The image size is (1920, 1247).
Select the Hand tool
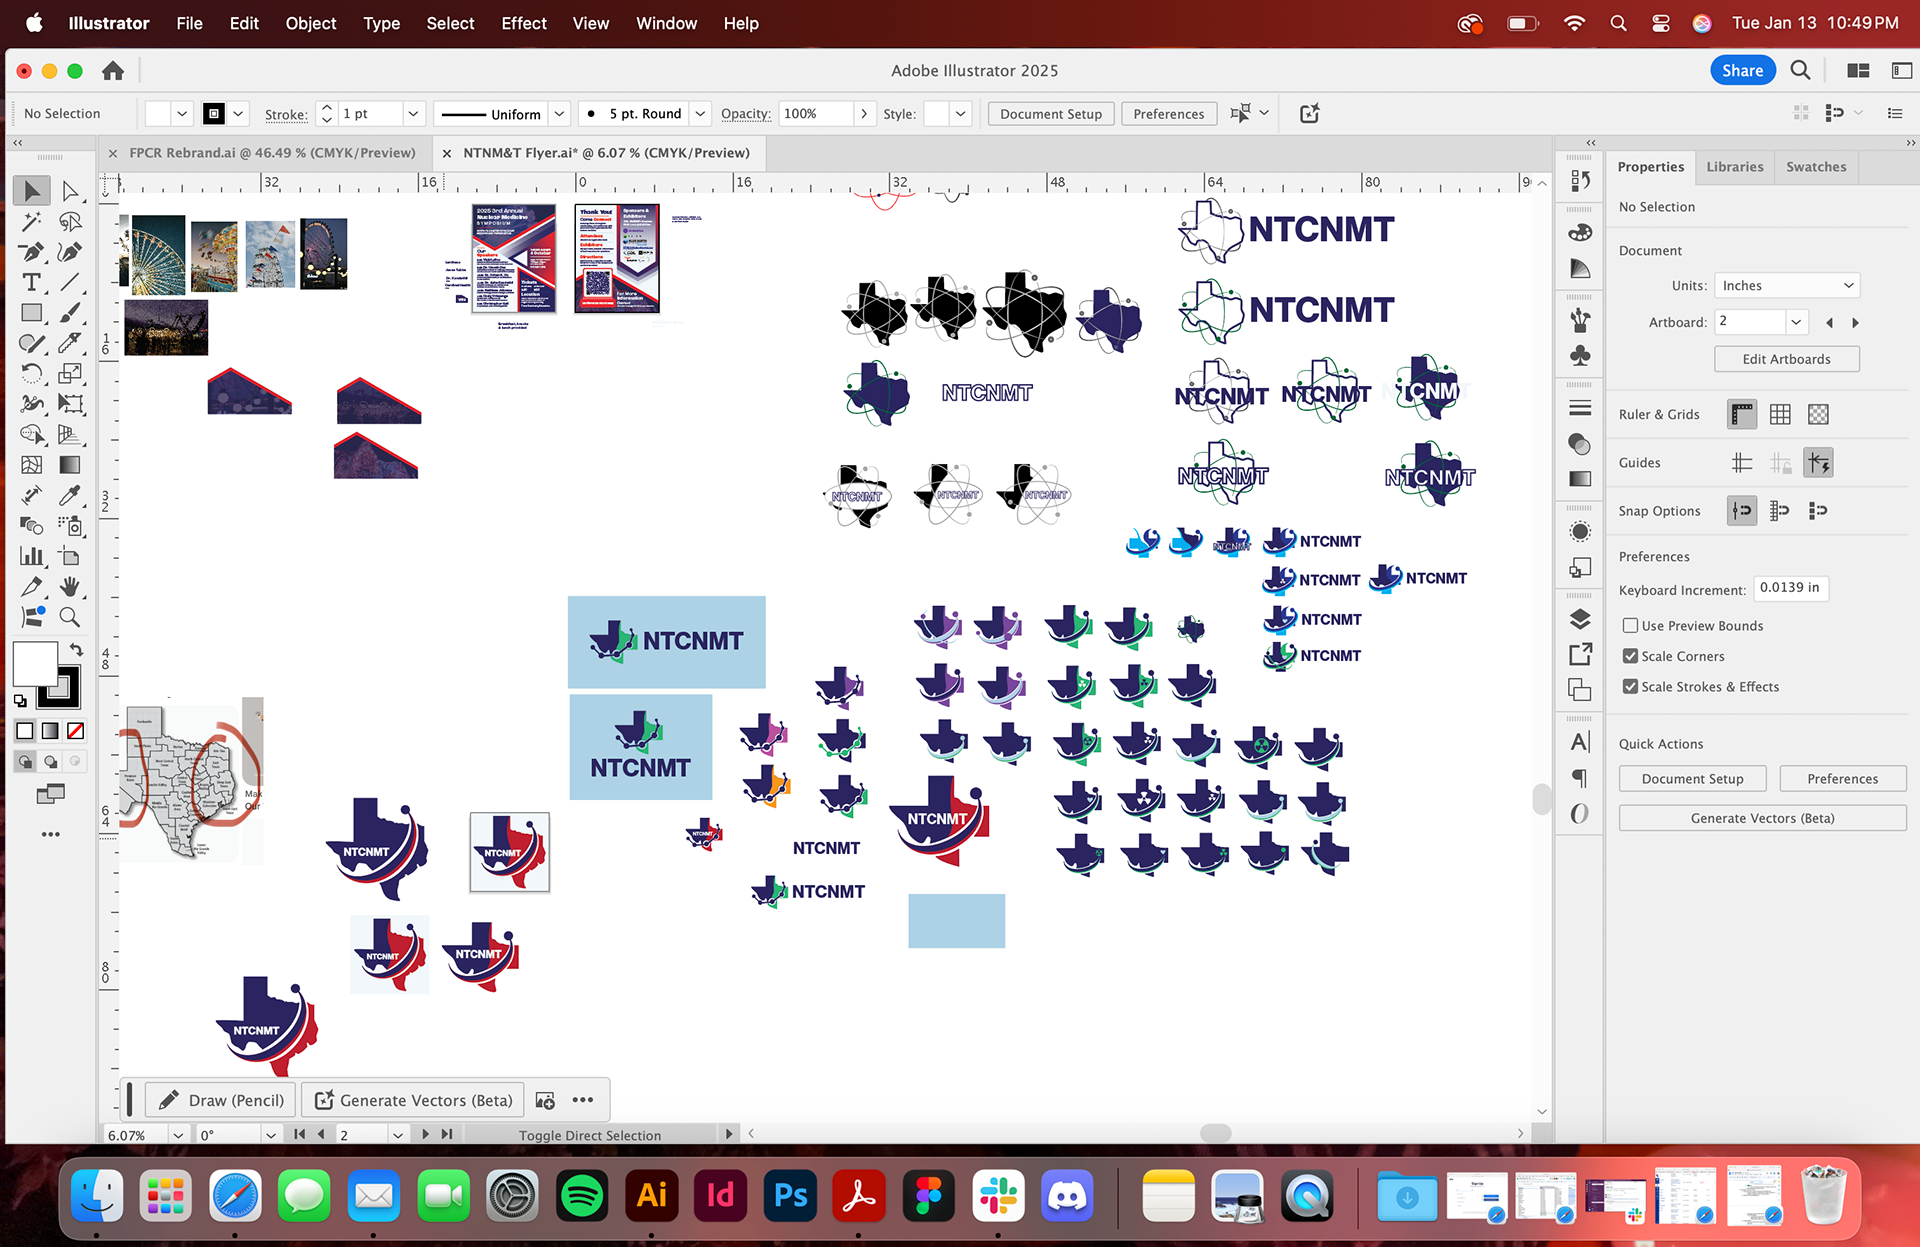tap(71, 588)
